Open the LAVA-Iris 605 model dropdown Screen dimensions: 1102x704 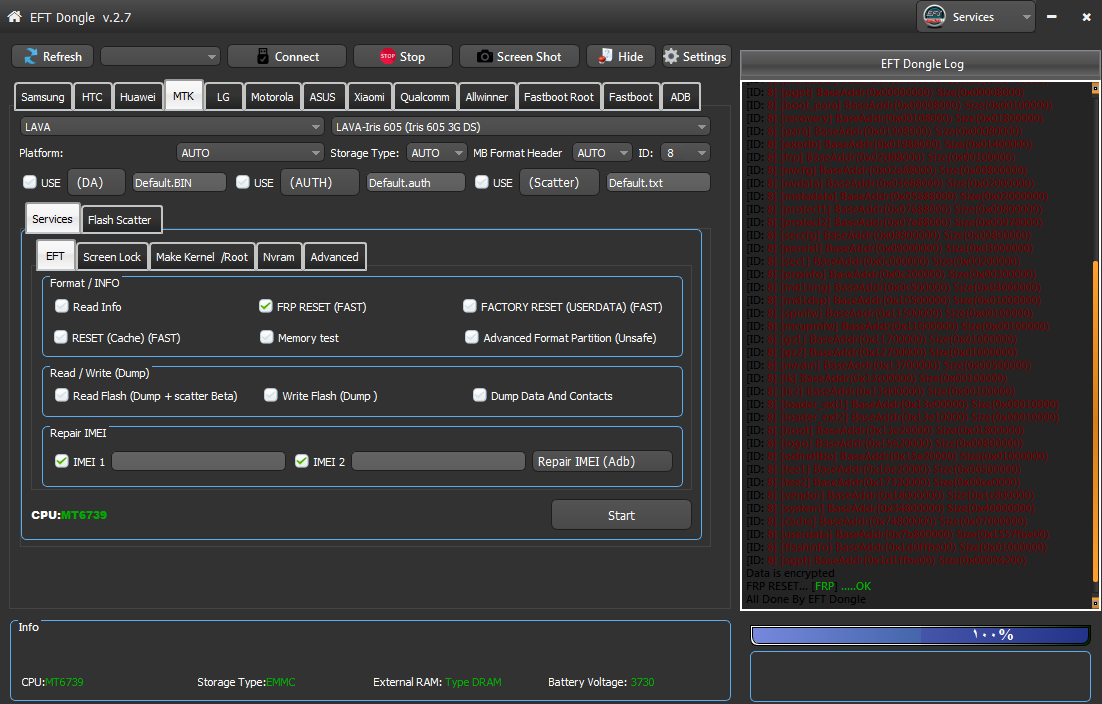(x=521, y=126)
